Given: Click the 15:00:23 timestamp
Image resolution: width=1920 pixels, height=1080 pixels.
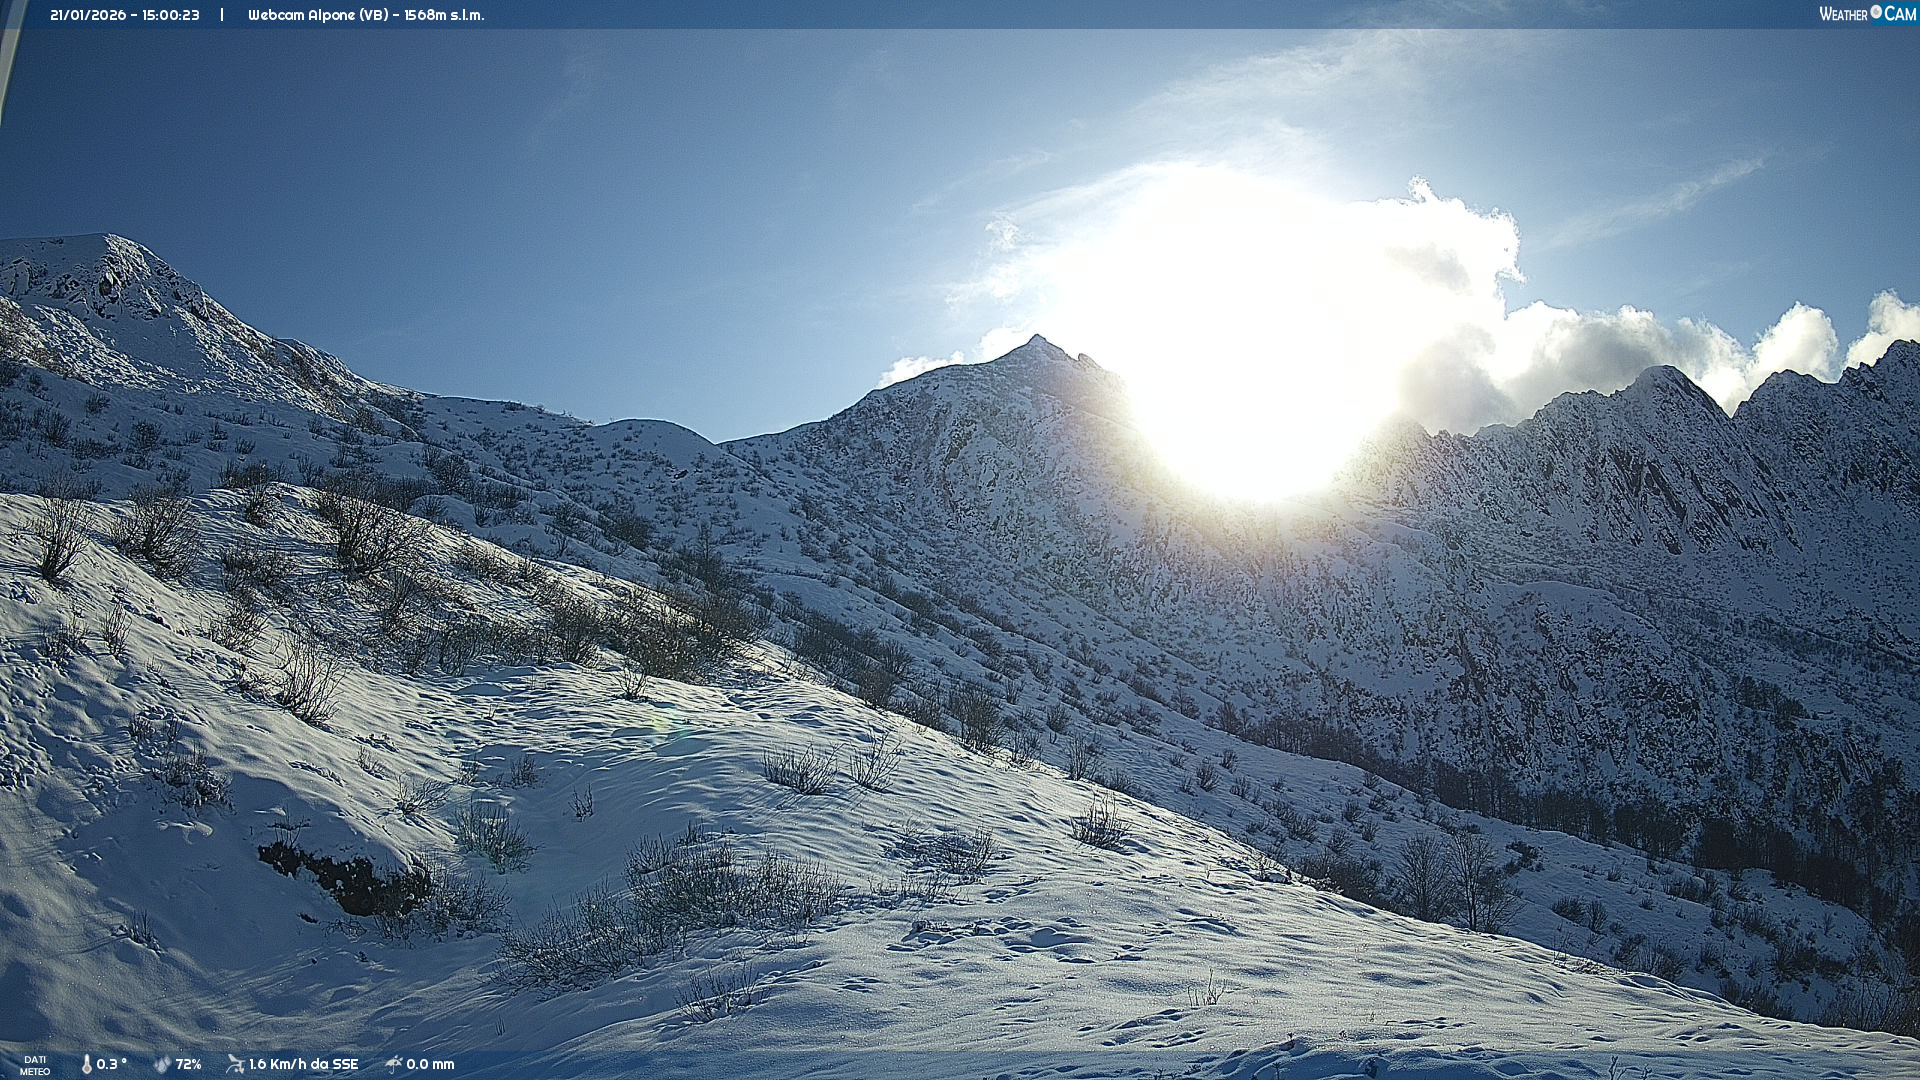Looking at the screenshot, I should [169, 15].
